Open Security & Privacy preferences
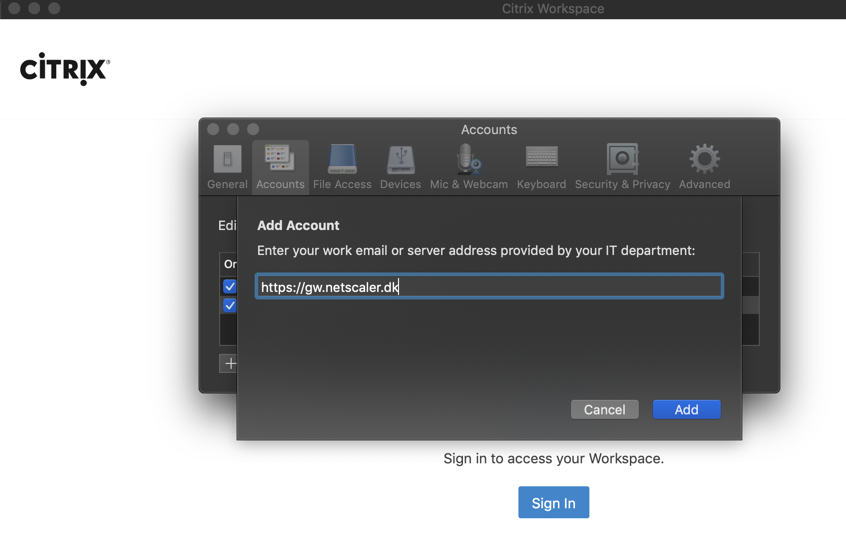Image resolution: width=846 pixels, height=537 pixels. (622, 167)
